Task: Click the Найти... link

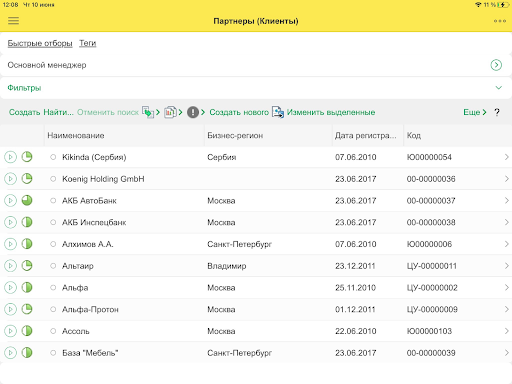Action: [x=58, y=112]
